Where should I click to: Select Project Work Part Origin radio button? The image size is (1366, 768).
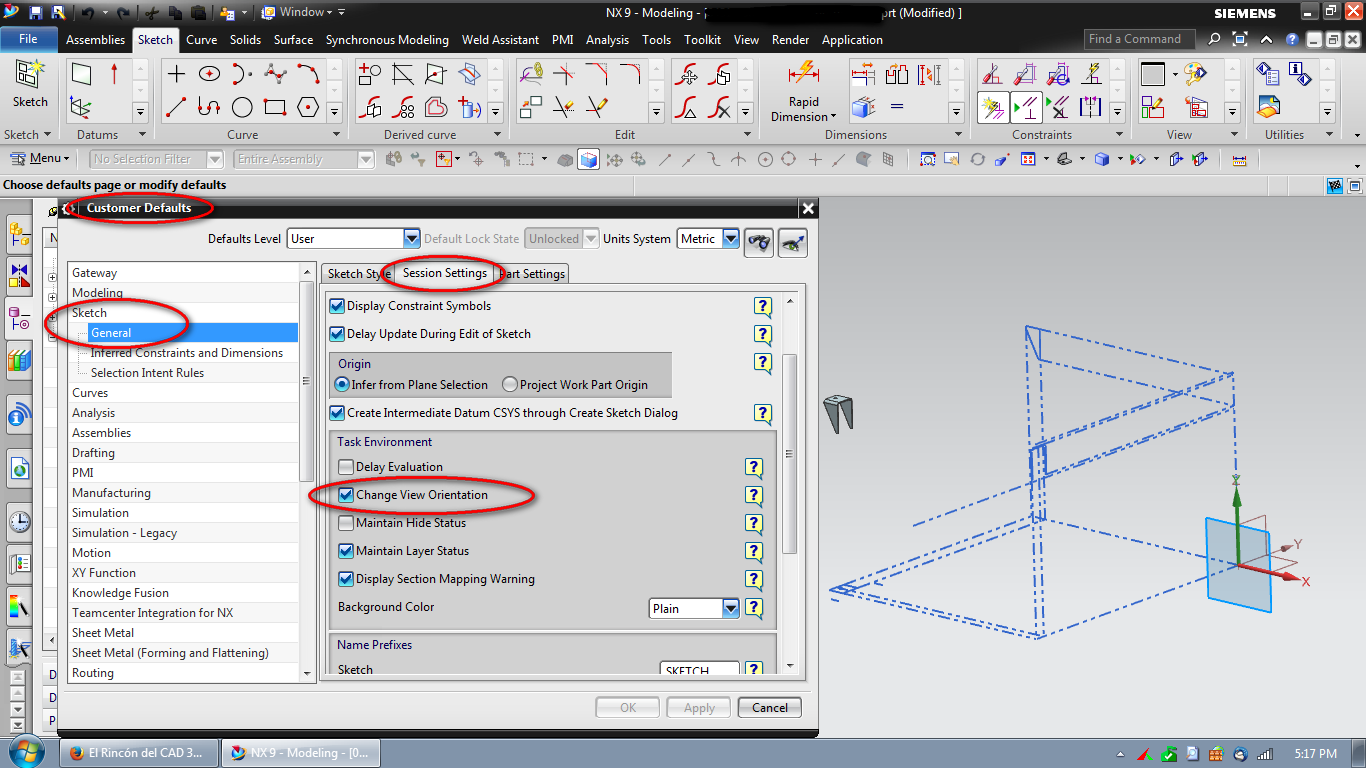[510, 385]
